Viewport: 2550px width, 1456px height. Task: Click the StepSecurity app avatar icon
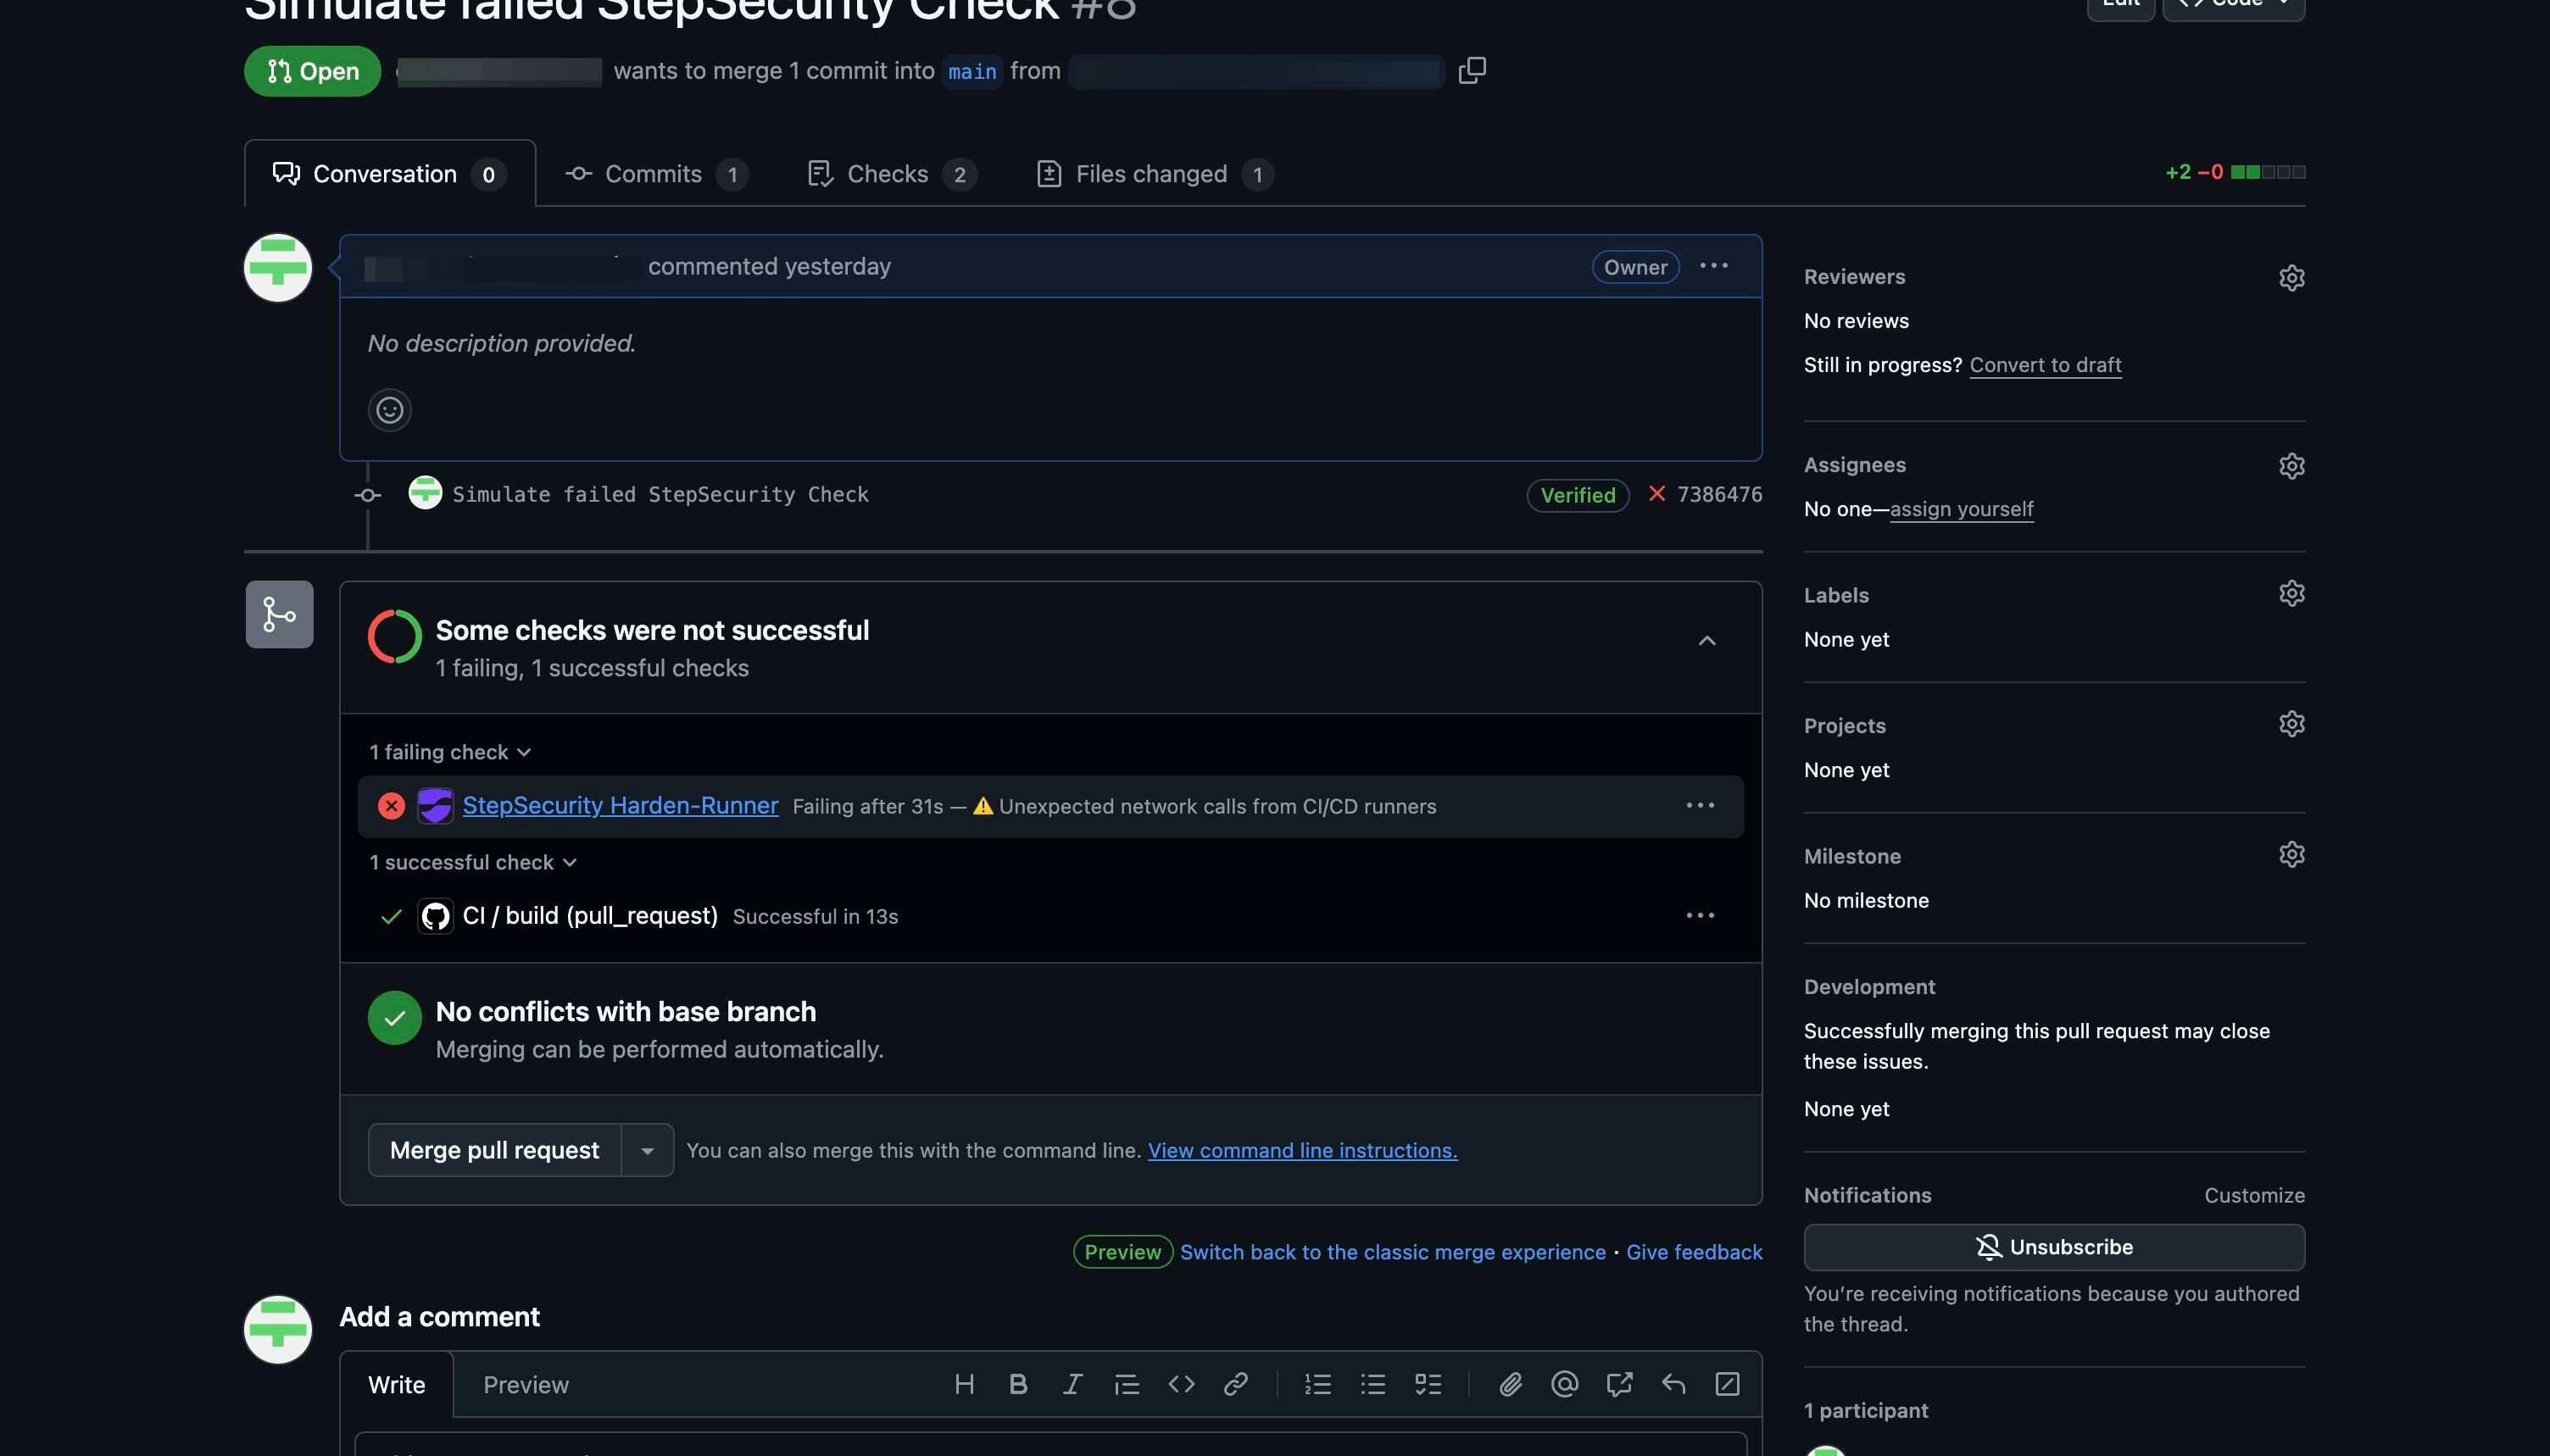pos(435,806)
